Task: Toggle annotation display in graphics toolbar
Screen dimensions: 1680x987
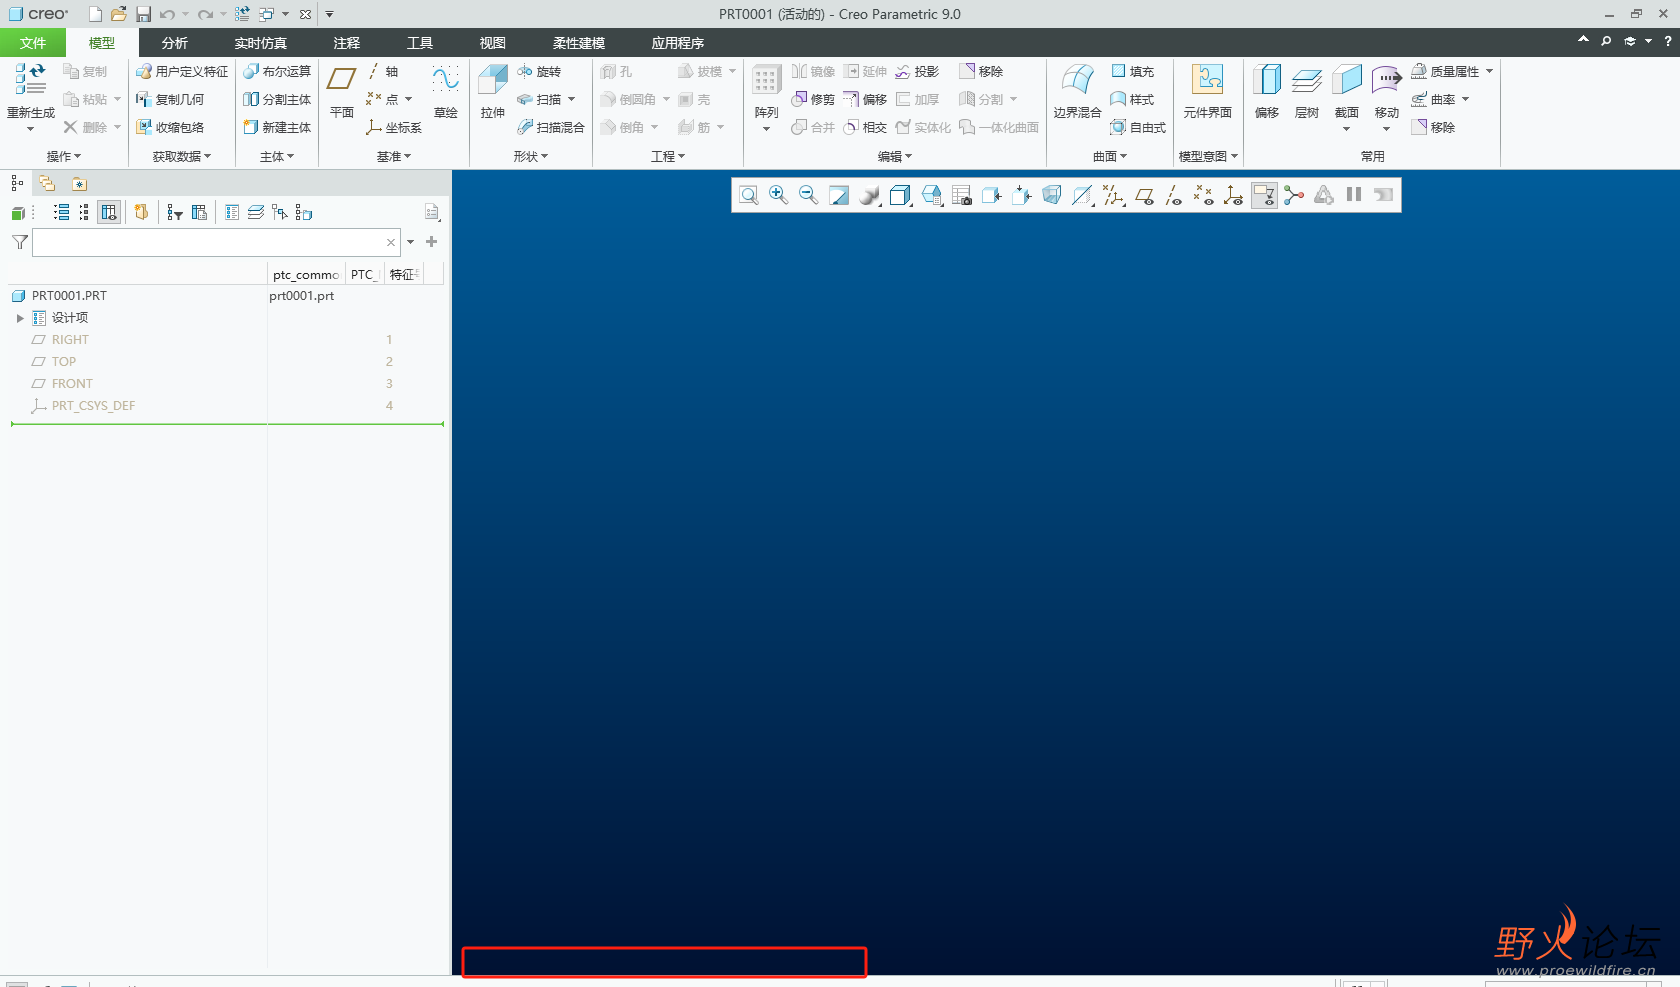Action: pos(1264,195)
